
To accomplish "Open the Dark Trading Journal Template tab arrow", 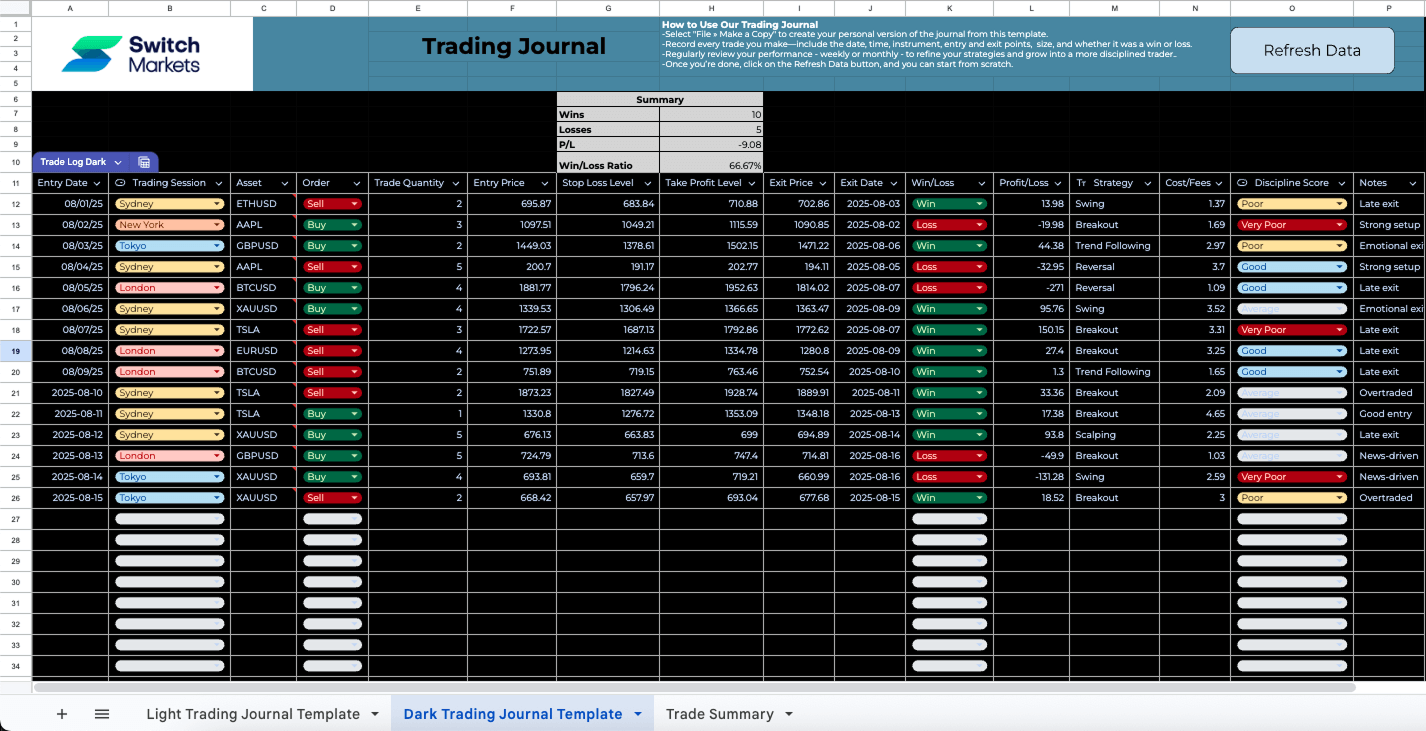I will (638, 714).
